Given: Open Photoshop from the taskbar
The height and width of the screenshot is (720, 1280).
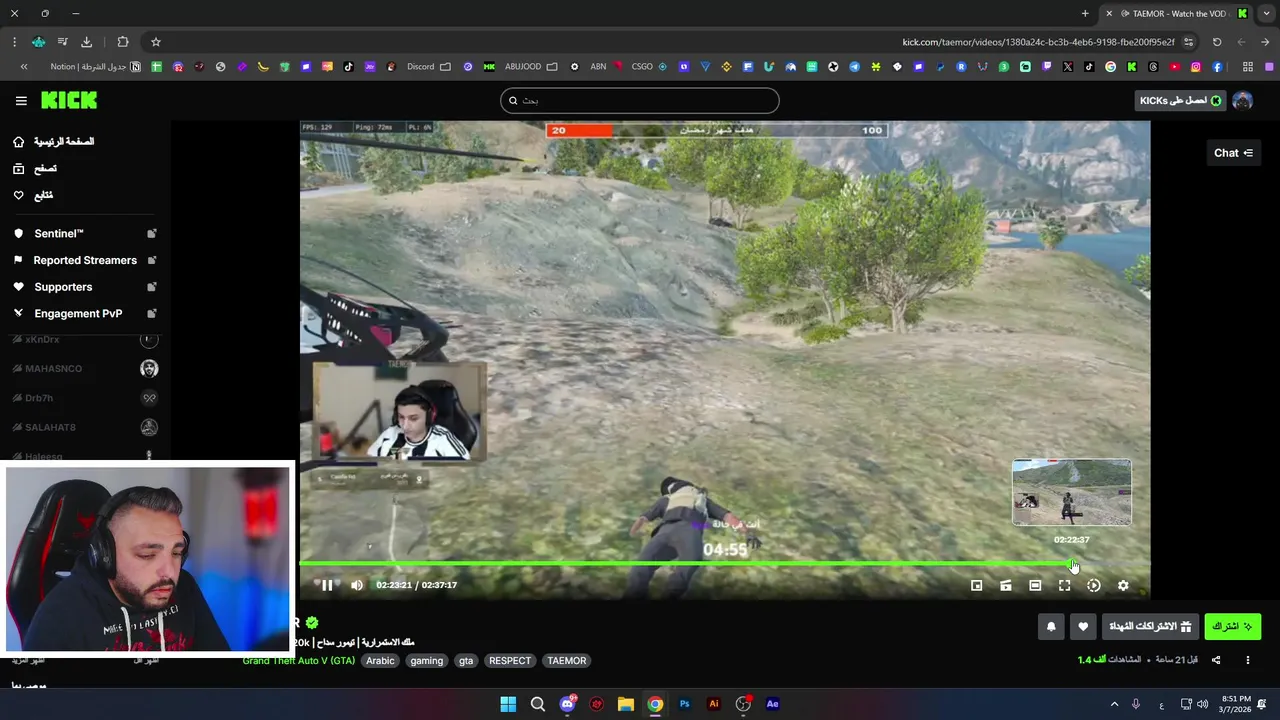Looking at the screenshot, I should 685,704.
